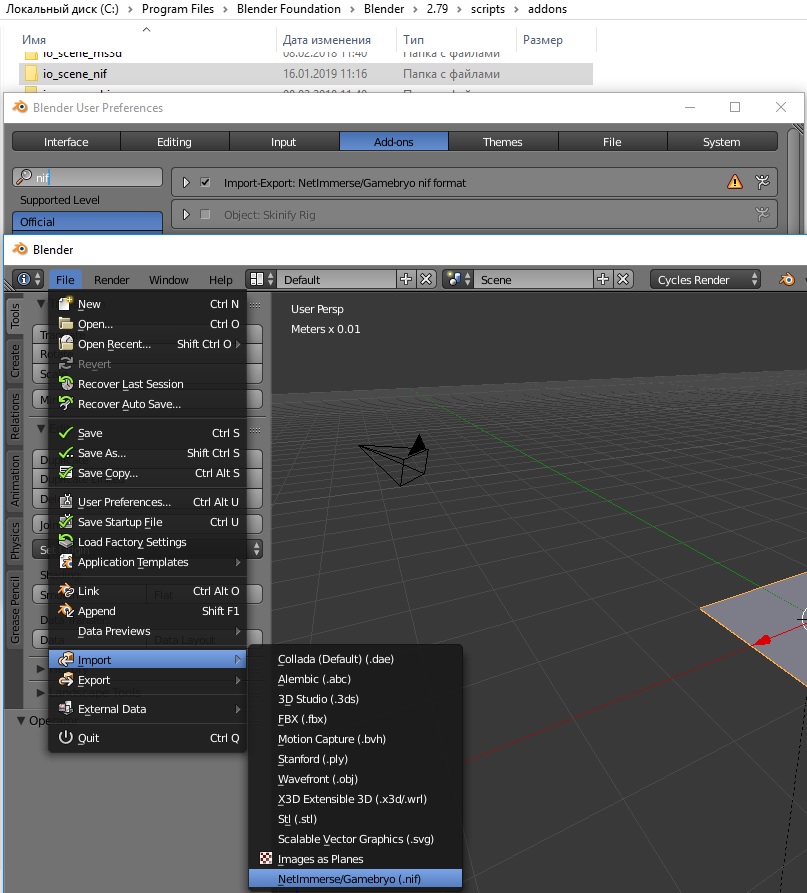This screenshot has height=893, width=807.
Task: Click the Open folder icon
Action: click(66, 323)
